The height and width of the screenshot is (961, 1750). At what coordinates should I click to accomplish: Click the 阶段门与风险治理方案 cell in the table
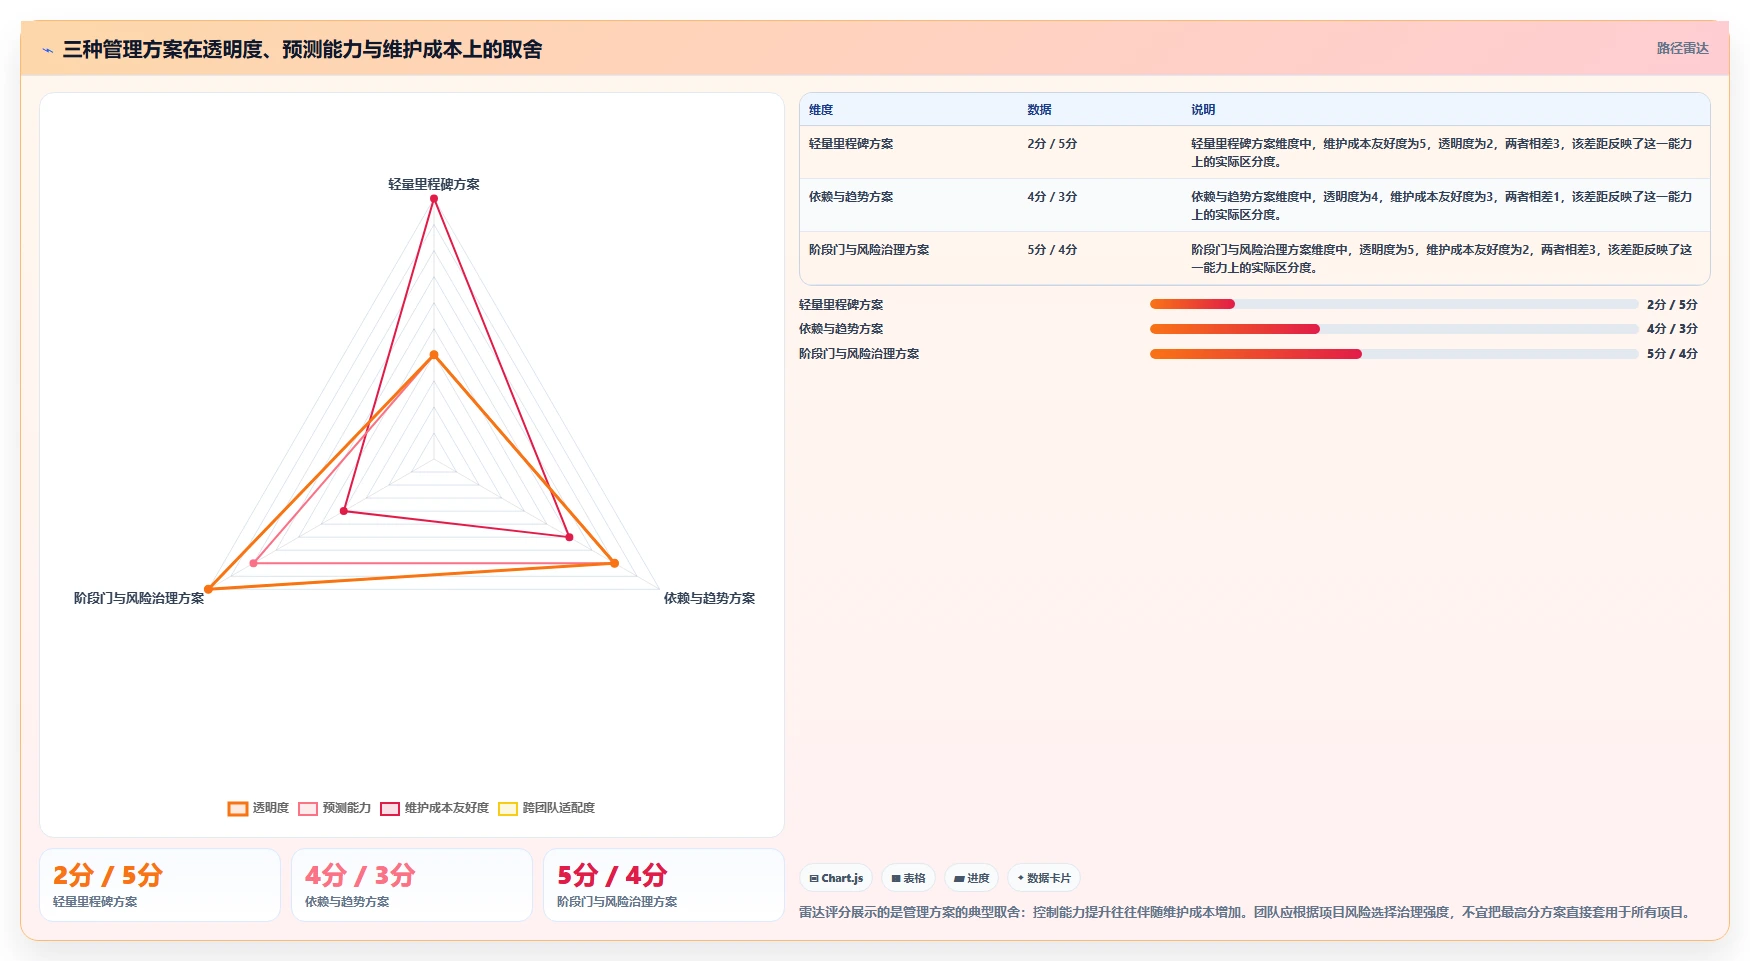[869, 250]
